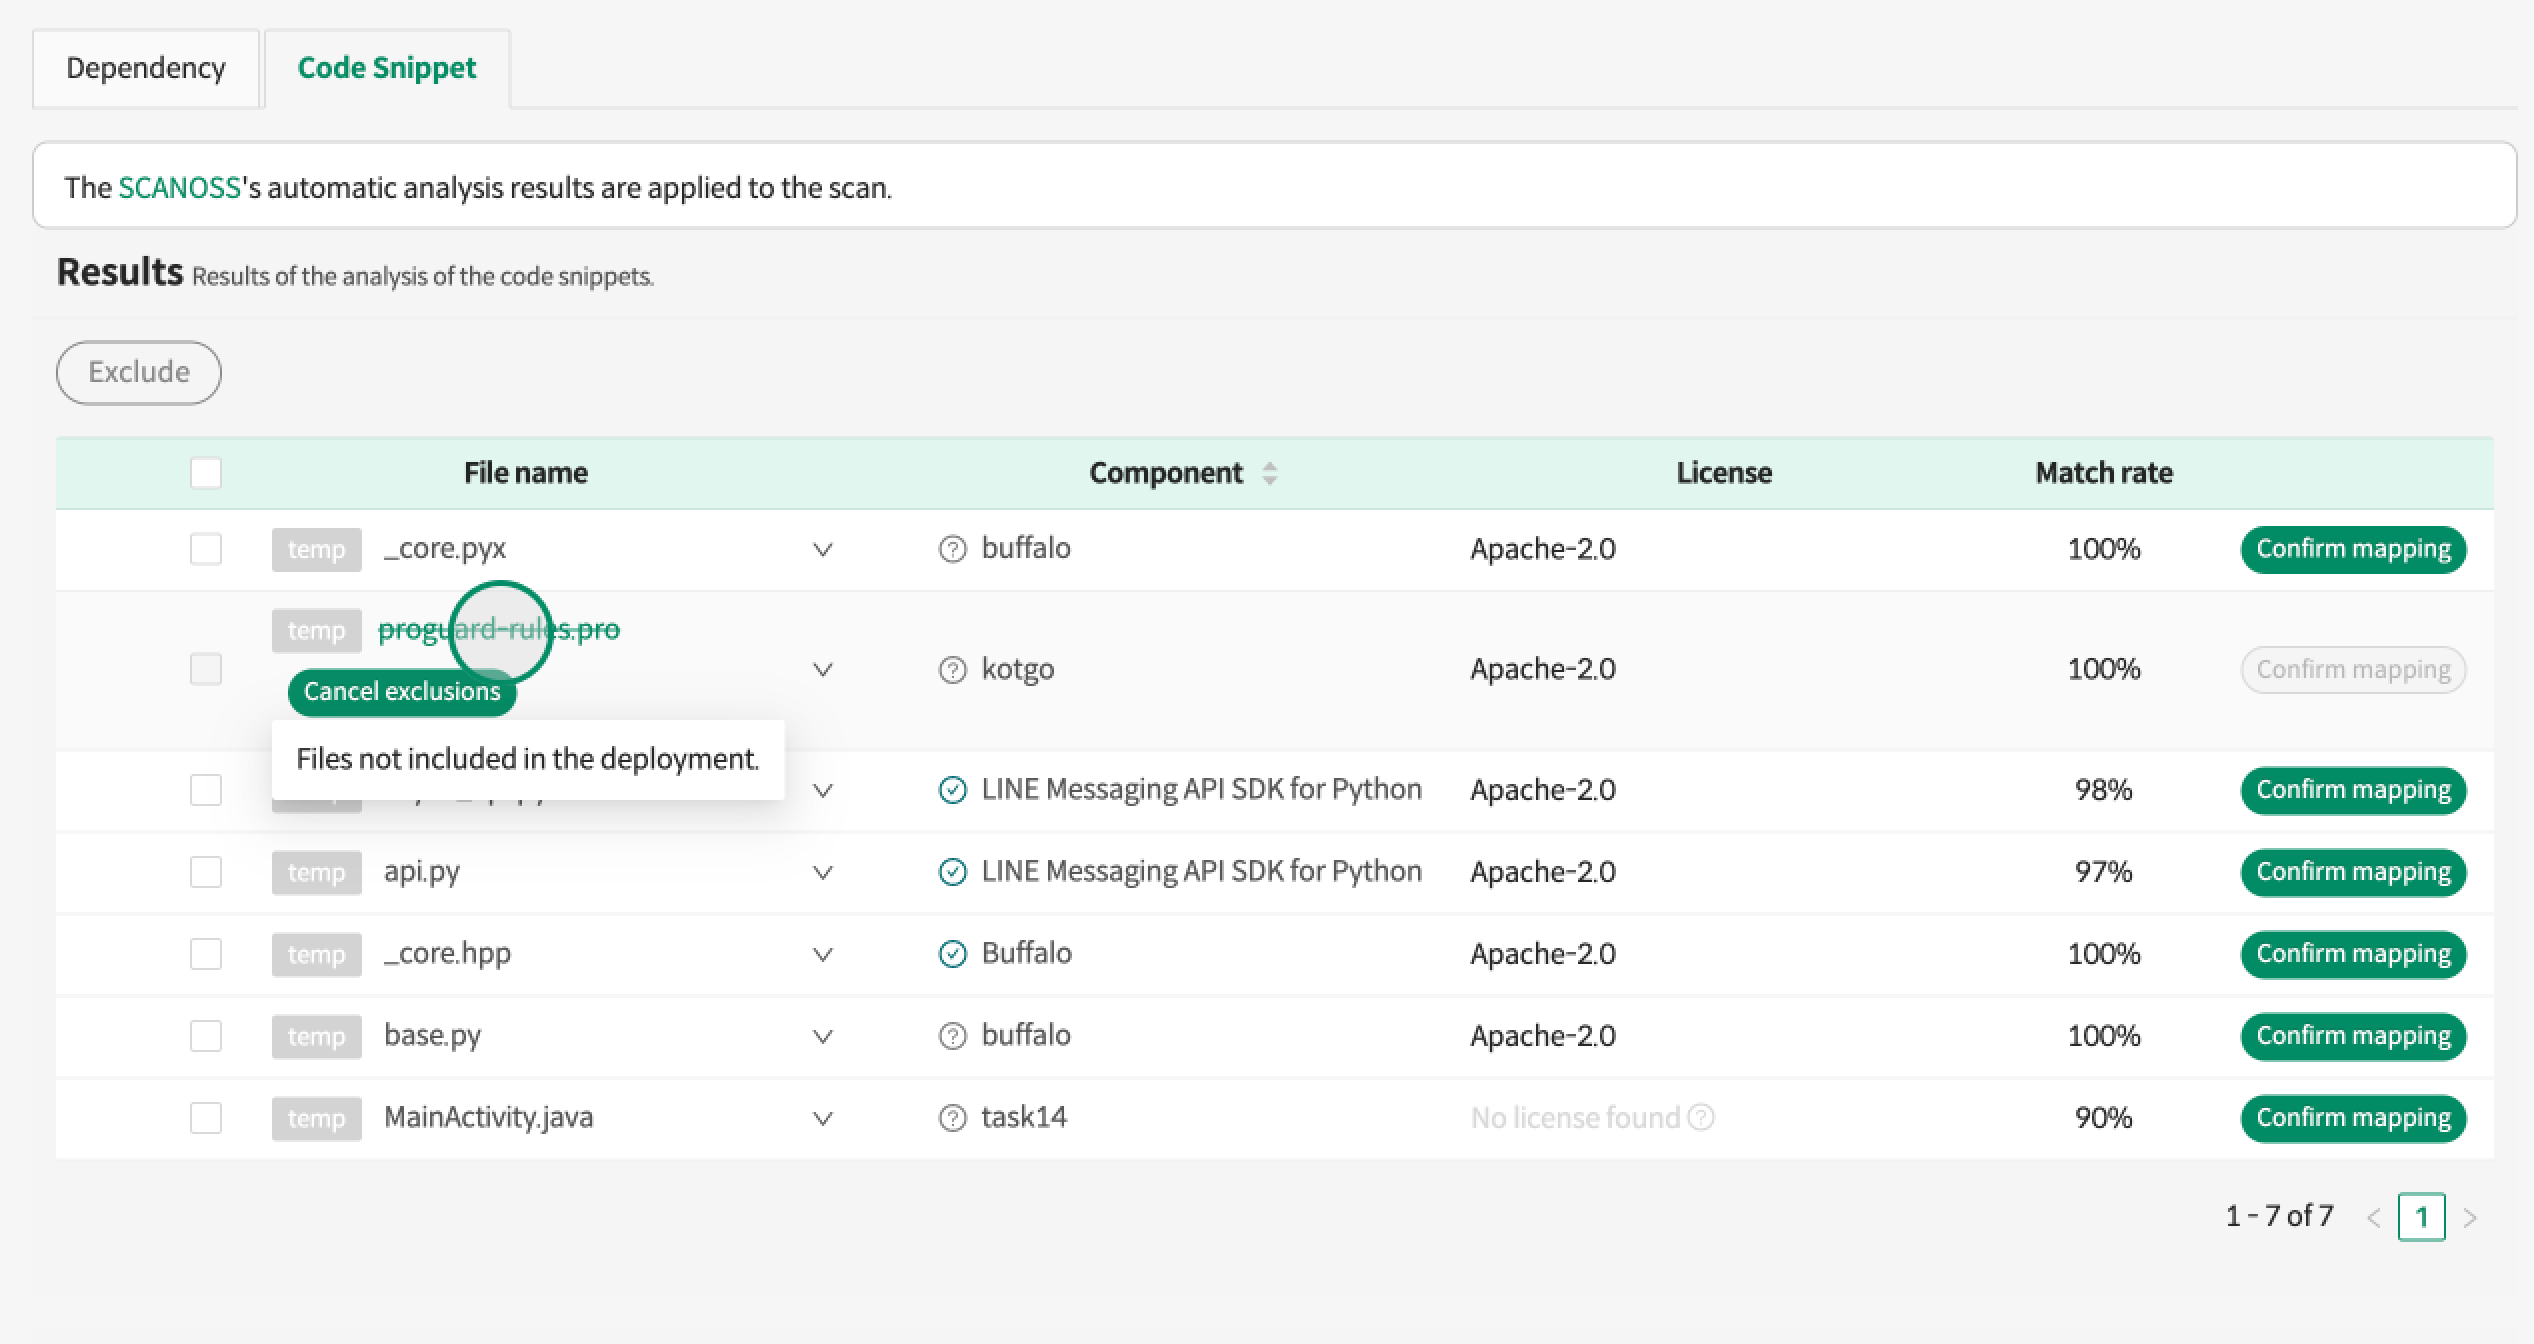Expand the proguard-rules.pro row chevron

tap(823, 670)
